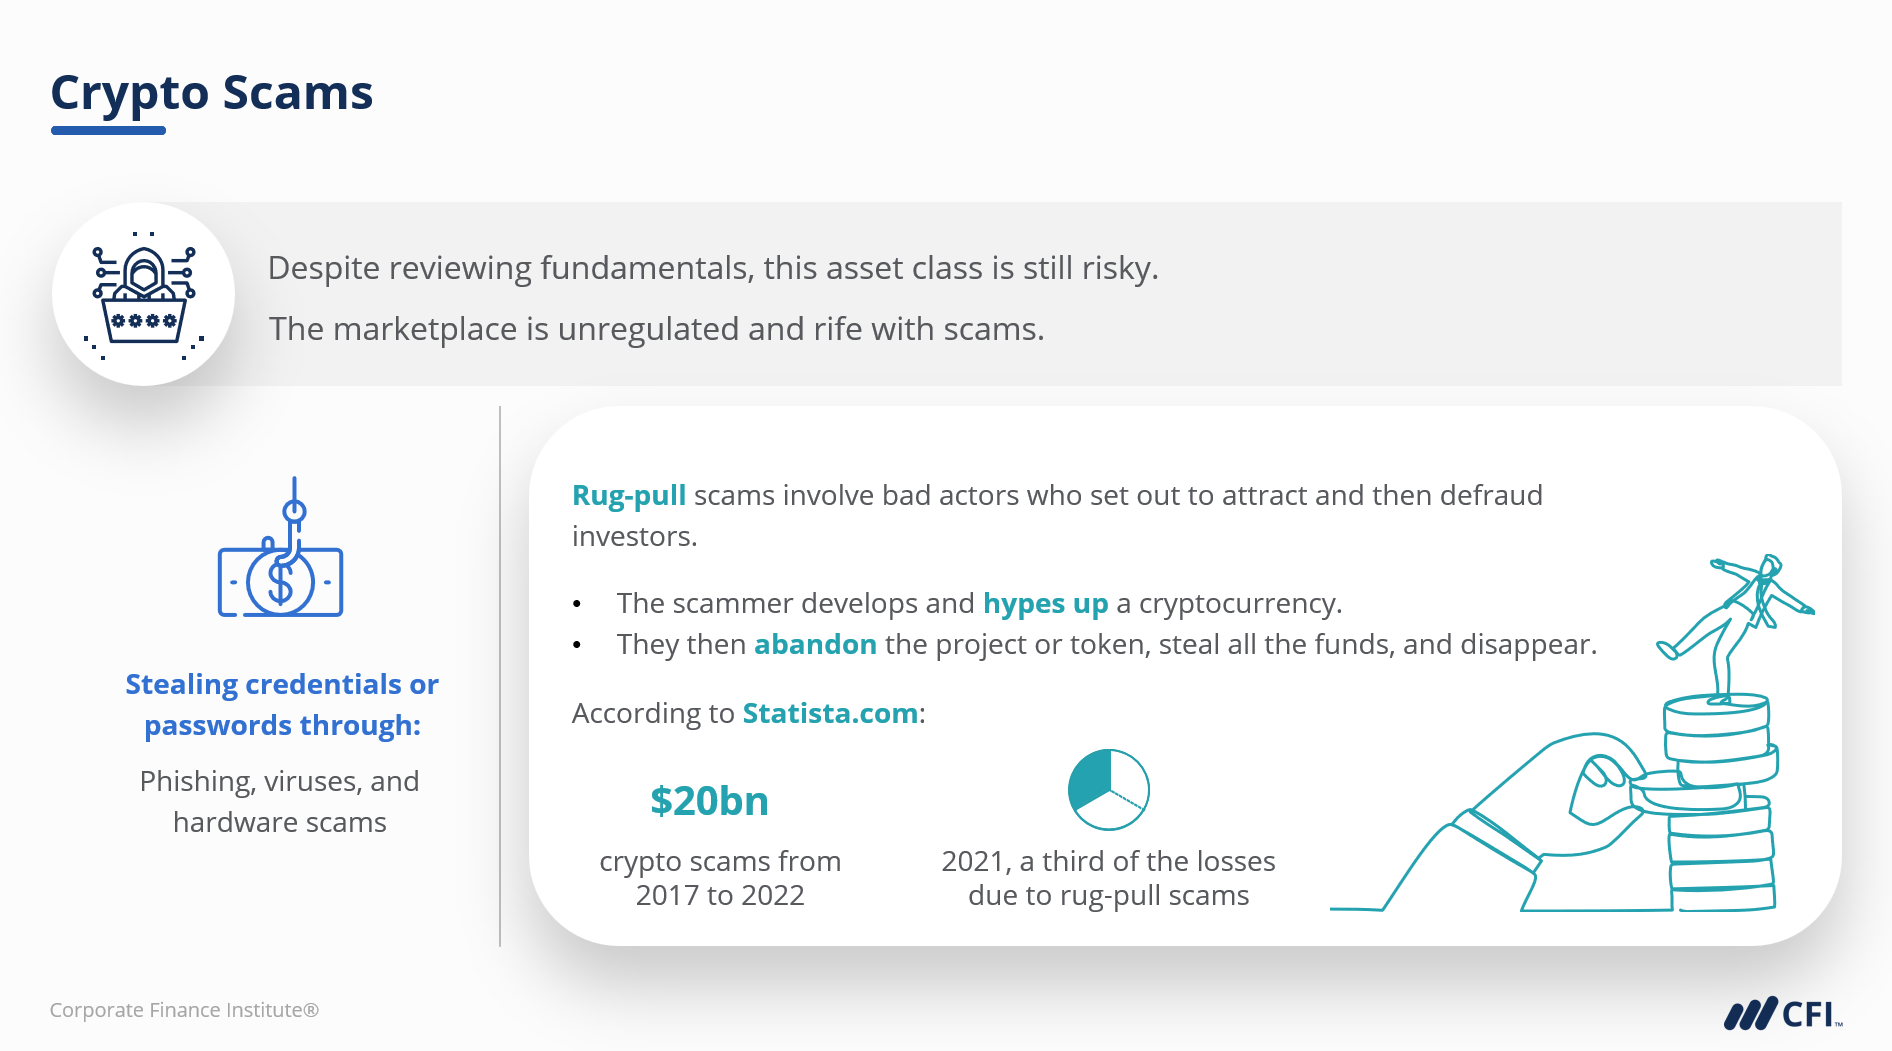This screenshot has height=1051, width=1892.
Task: Click the blue underline beneath the title
Action: (x=108, y=130)
